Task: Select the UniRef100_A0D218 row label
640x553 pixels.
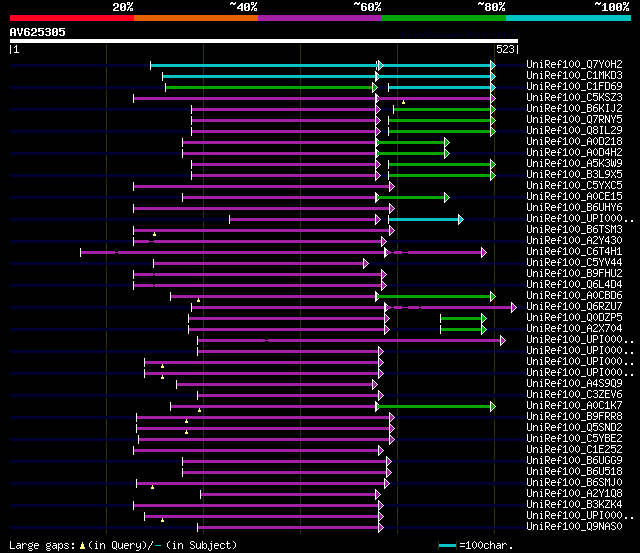Action: point(574,142)
